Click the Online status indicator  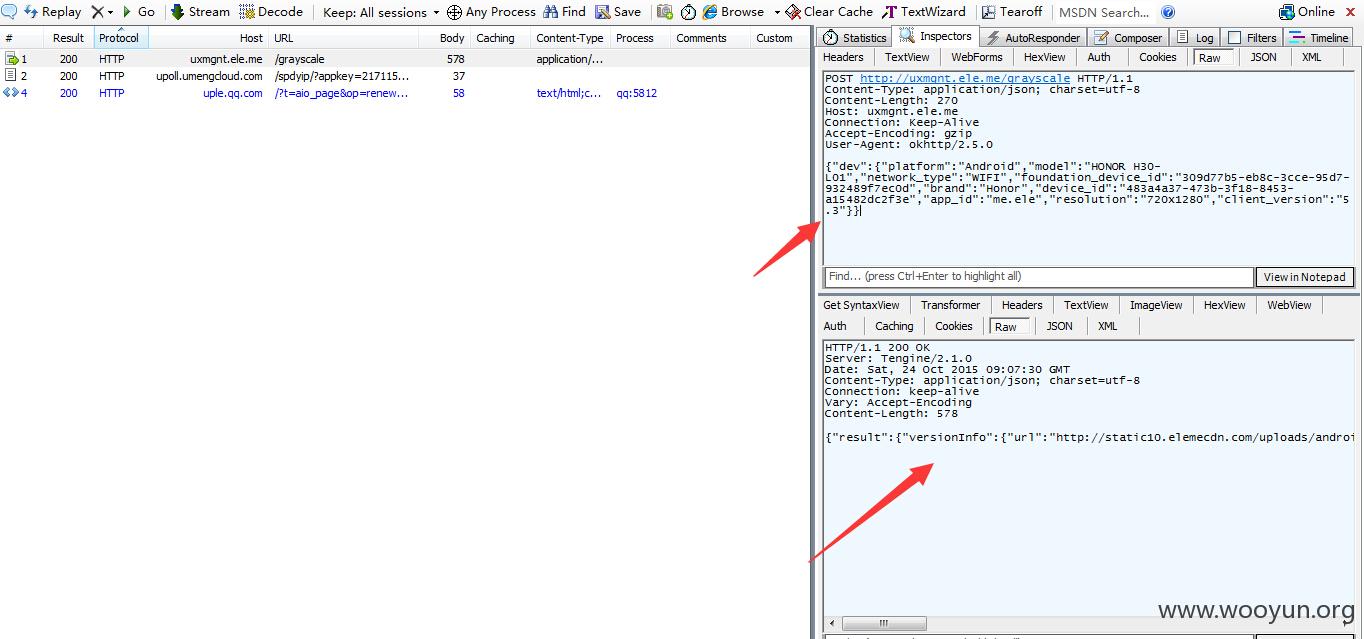[x=1307, y=12]
